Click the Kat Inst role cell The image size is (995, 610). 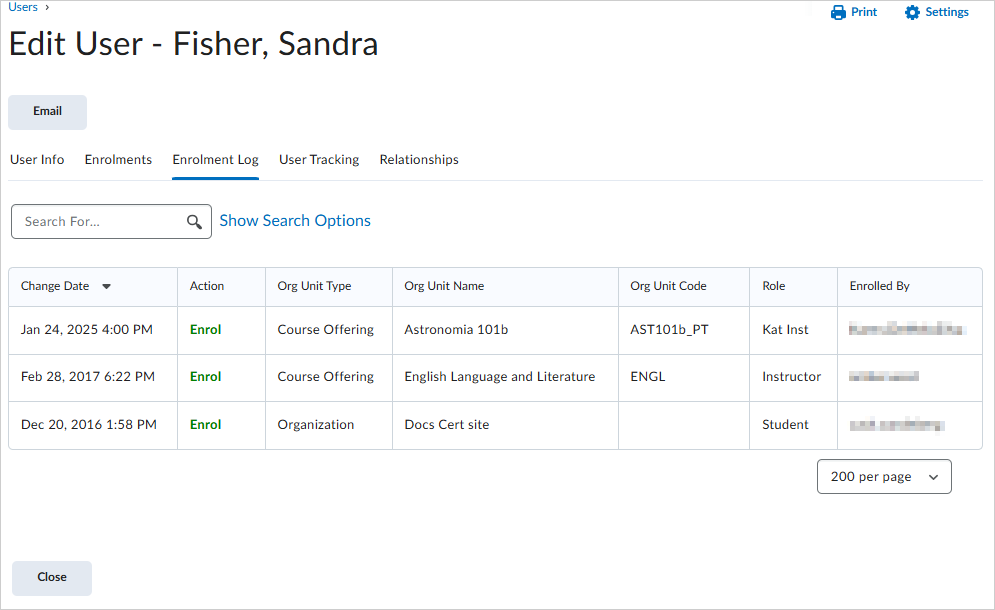pos(786,329)
